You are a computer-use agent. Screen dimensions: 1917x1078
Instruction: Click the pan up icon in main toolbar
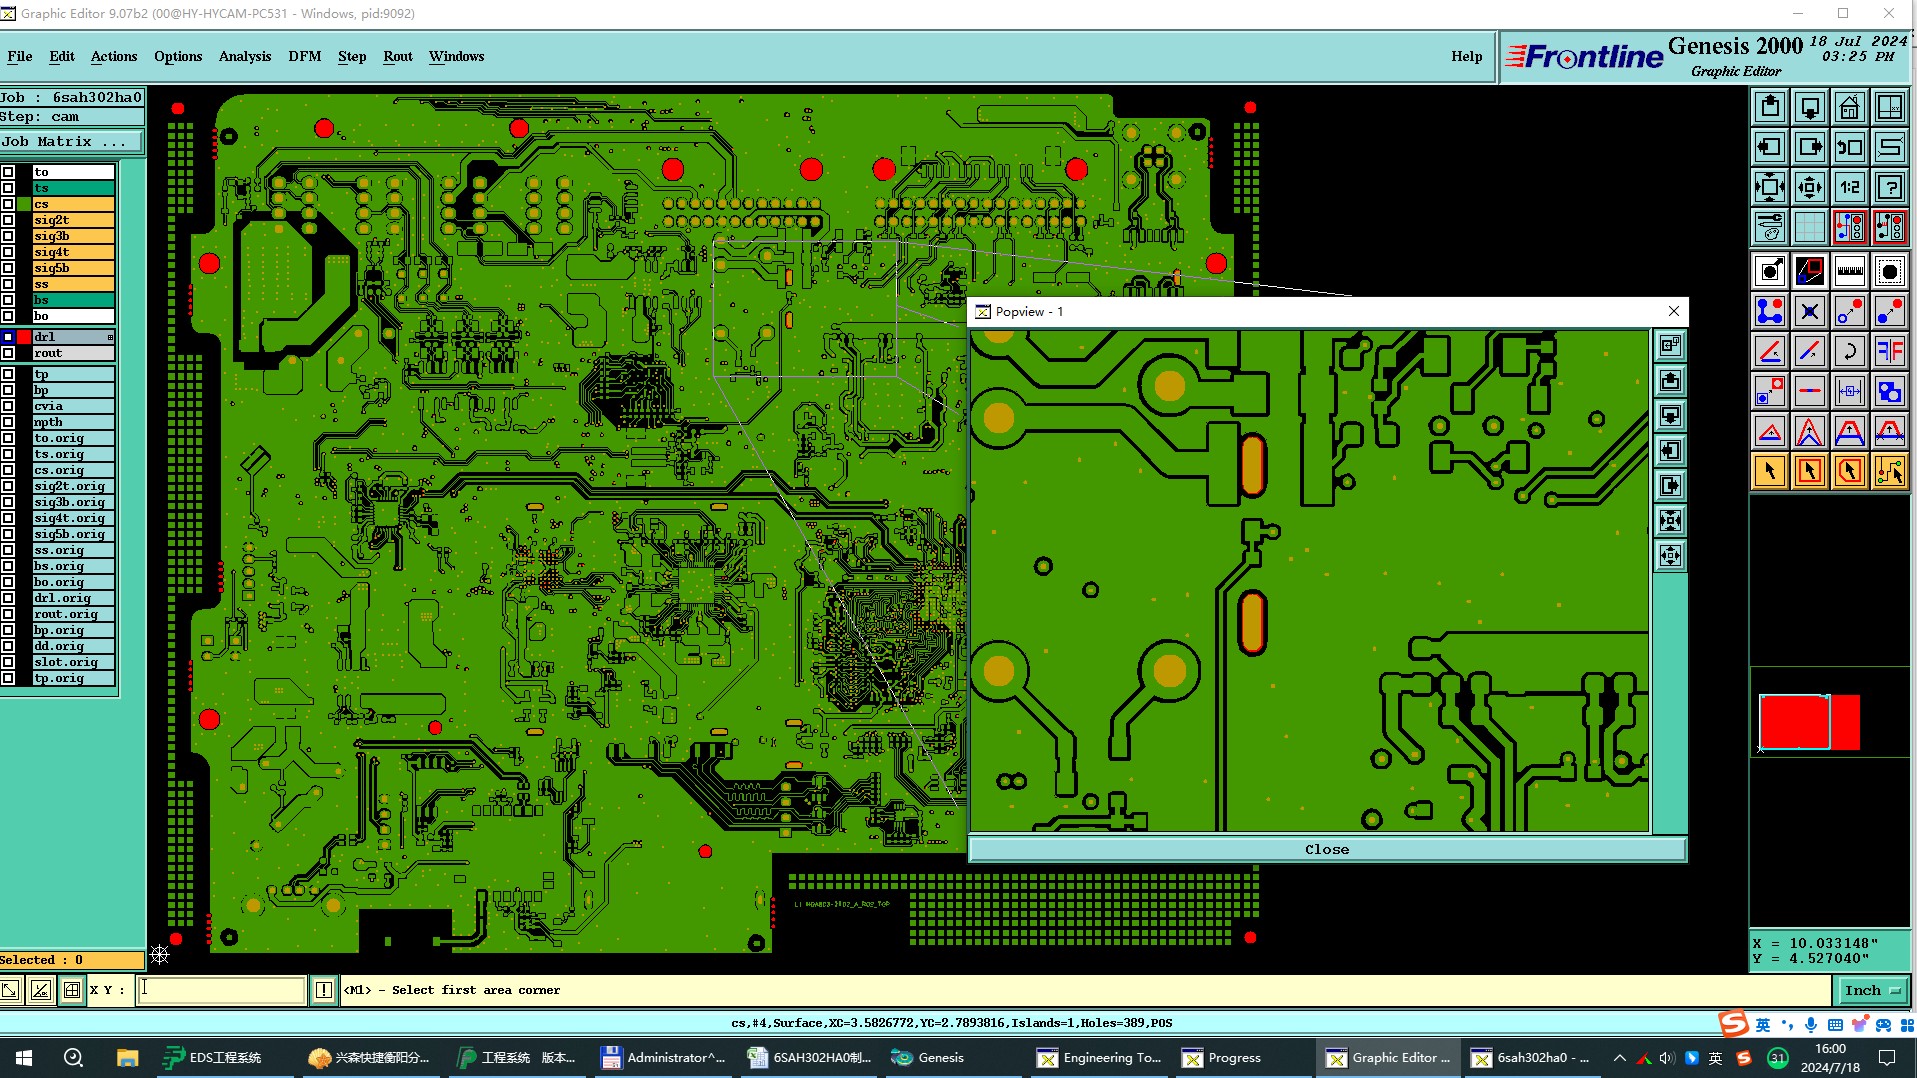1770,107
